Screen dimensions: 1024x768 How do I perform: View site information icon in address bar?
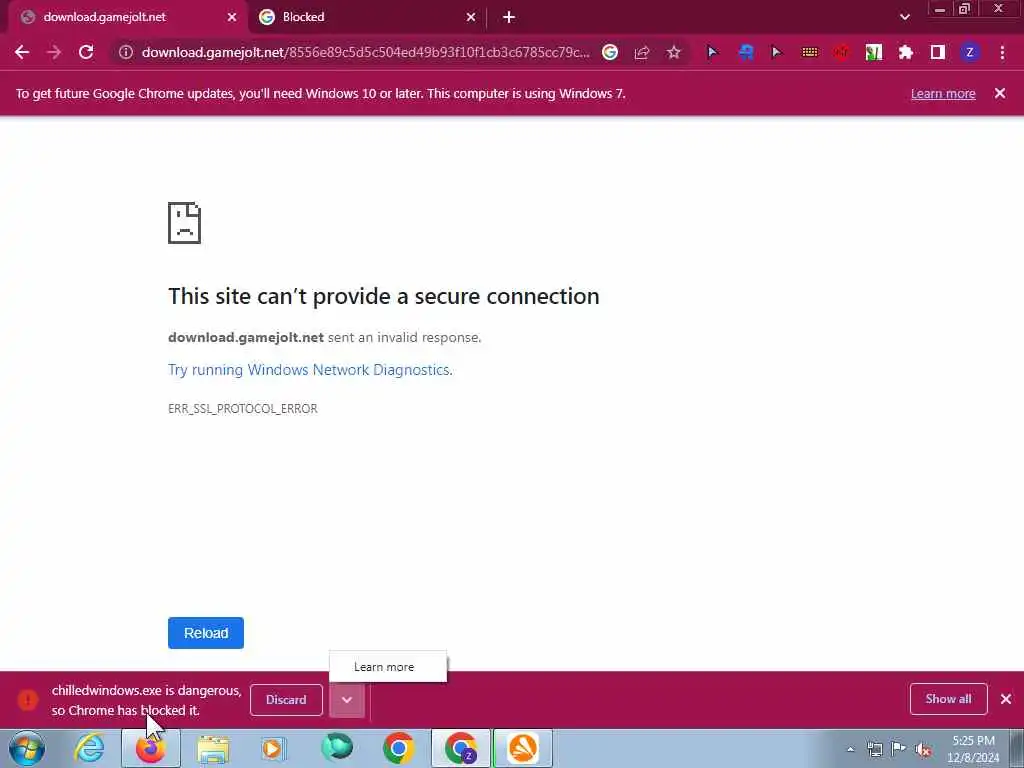pyautogui.click(x=125, y=52)
